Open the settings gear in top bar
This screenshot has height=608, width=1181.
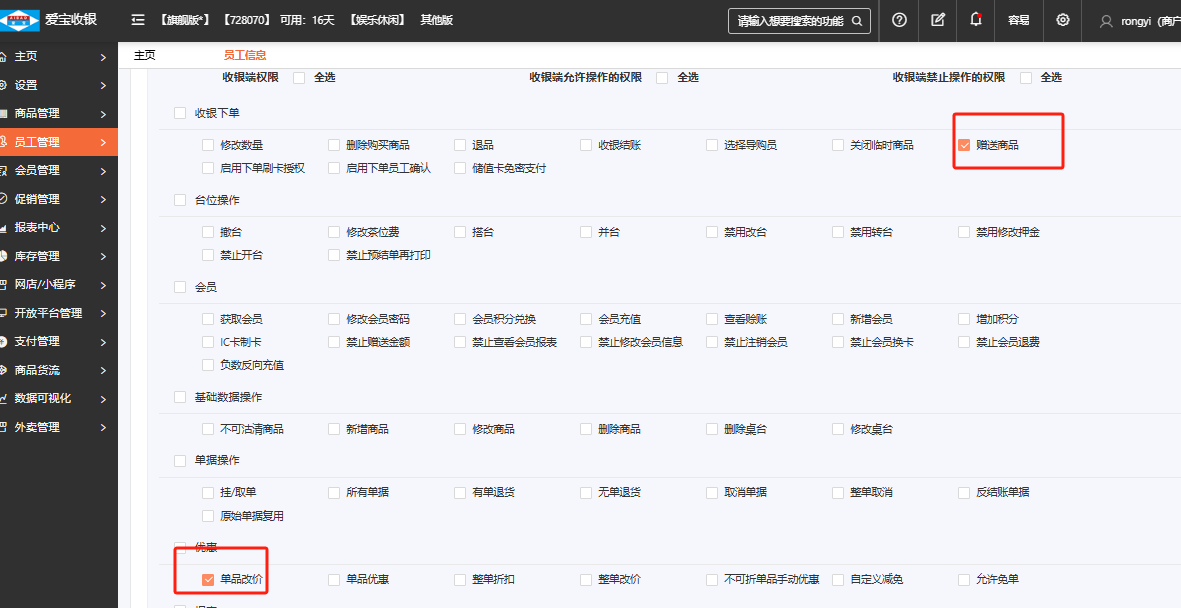[1062, 20]
